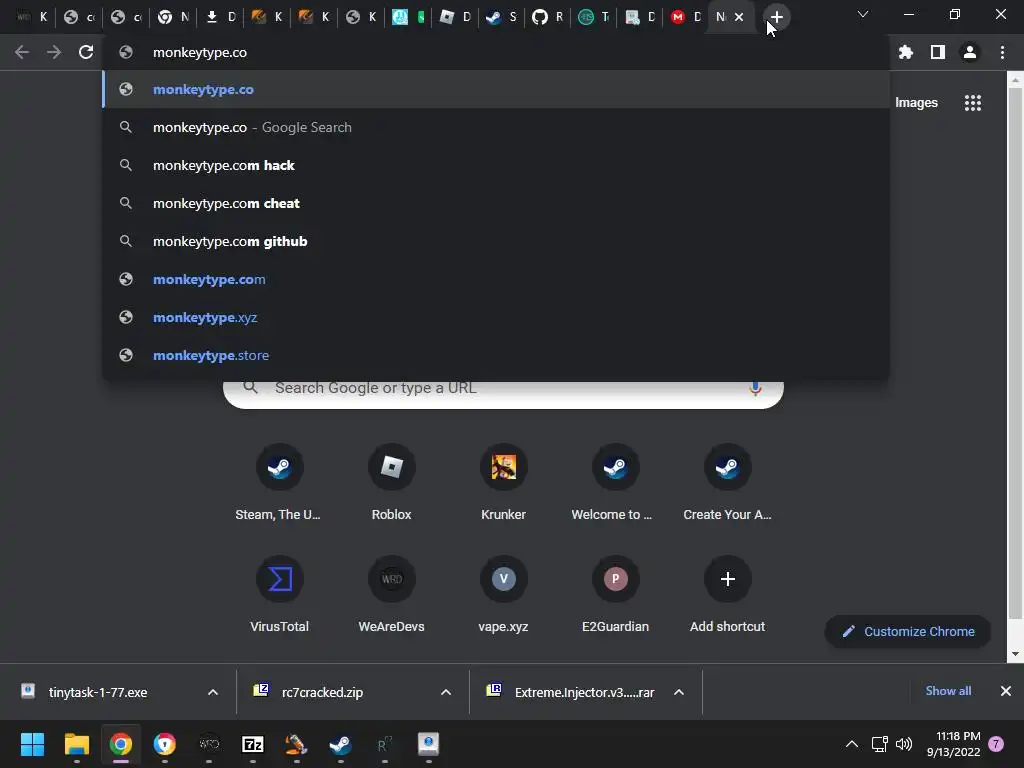Choose monkeytype.co - Google Search suggestion
Image resolution: width=1024 pixels, height=768 pixels.
tap(496, 127)
